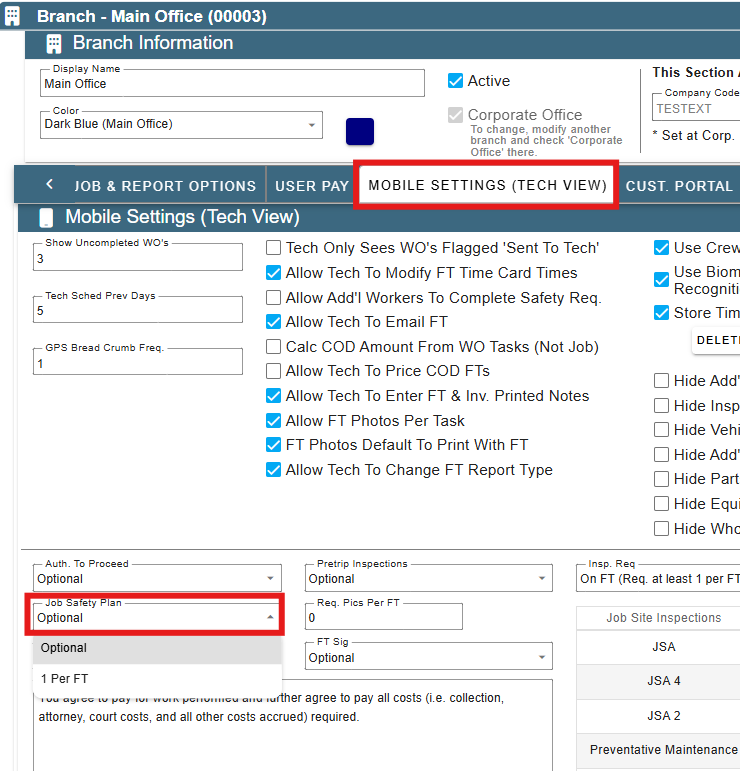Toggle the Use Crew checkbox
The width and height of the screenshot is (740, 771).
click(x=661, y=248)
